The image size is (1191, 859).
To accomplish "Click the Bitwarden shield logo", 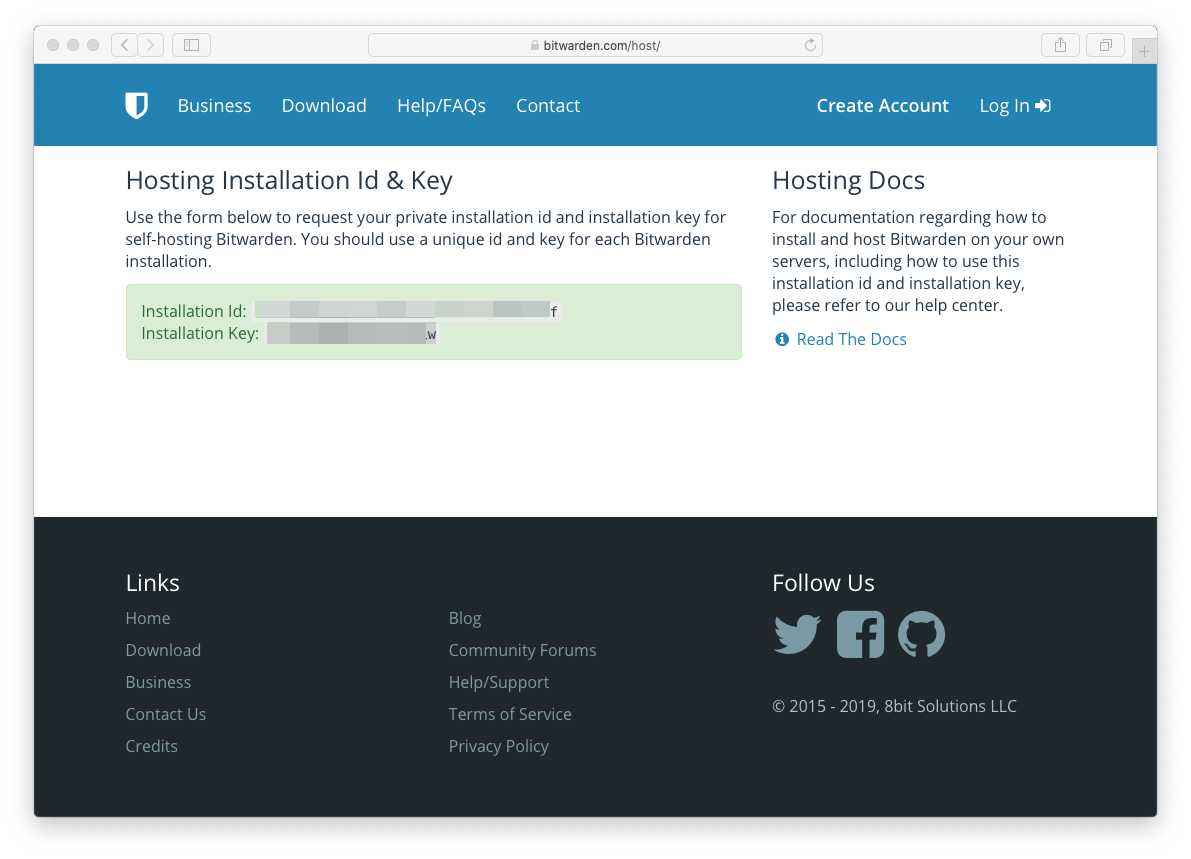I will point(137,106).
